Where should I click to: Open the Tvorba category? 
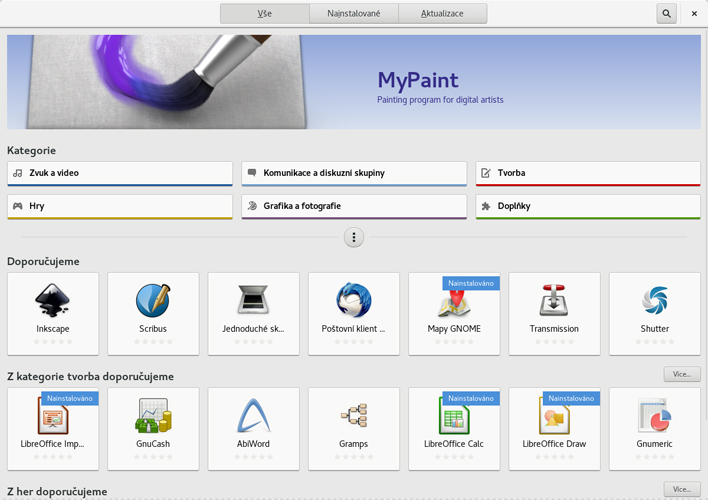click(x=588, y=173)
